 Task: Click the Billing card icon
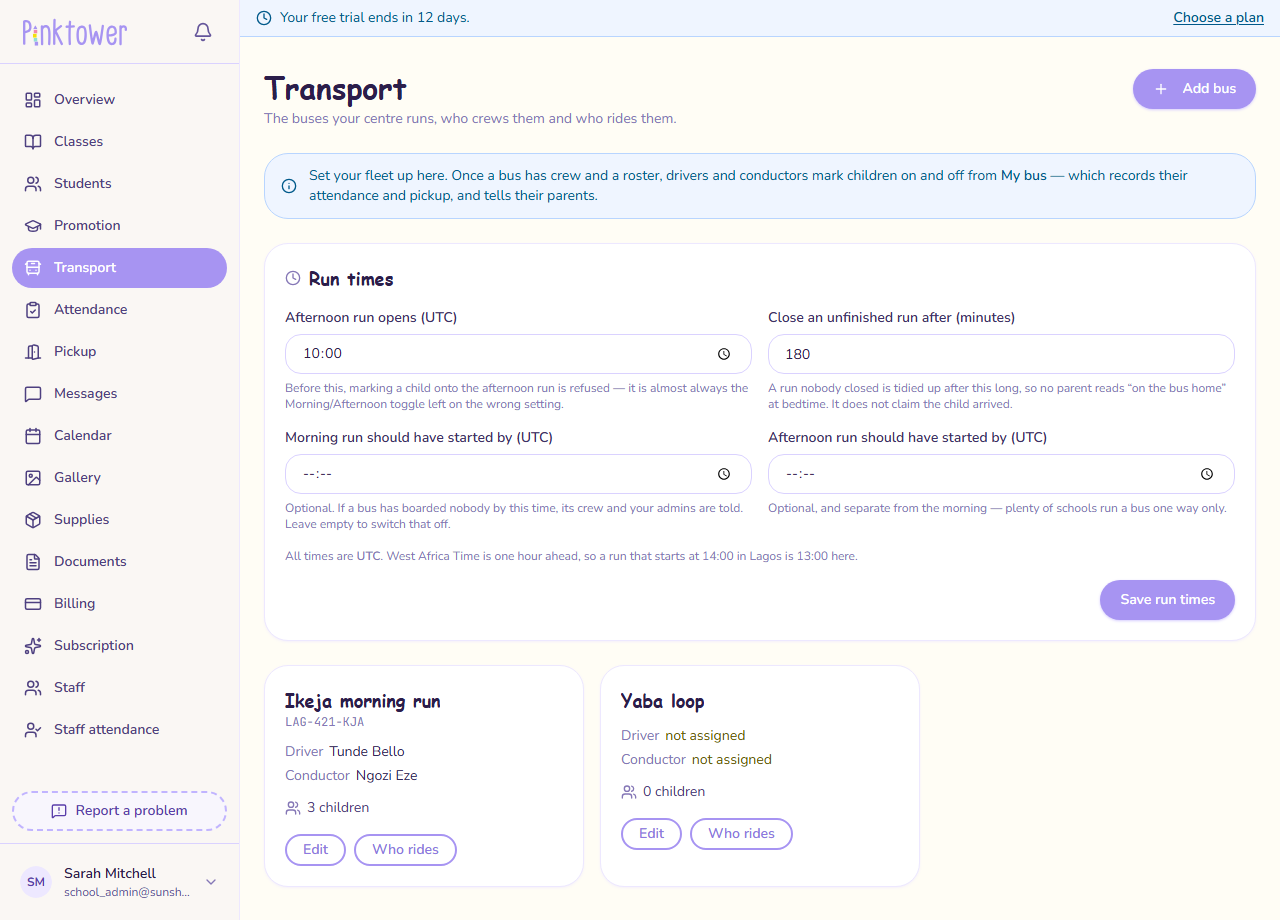tap(33, 604)
